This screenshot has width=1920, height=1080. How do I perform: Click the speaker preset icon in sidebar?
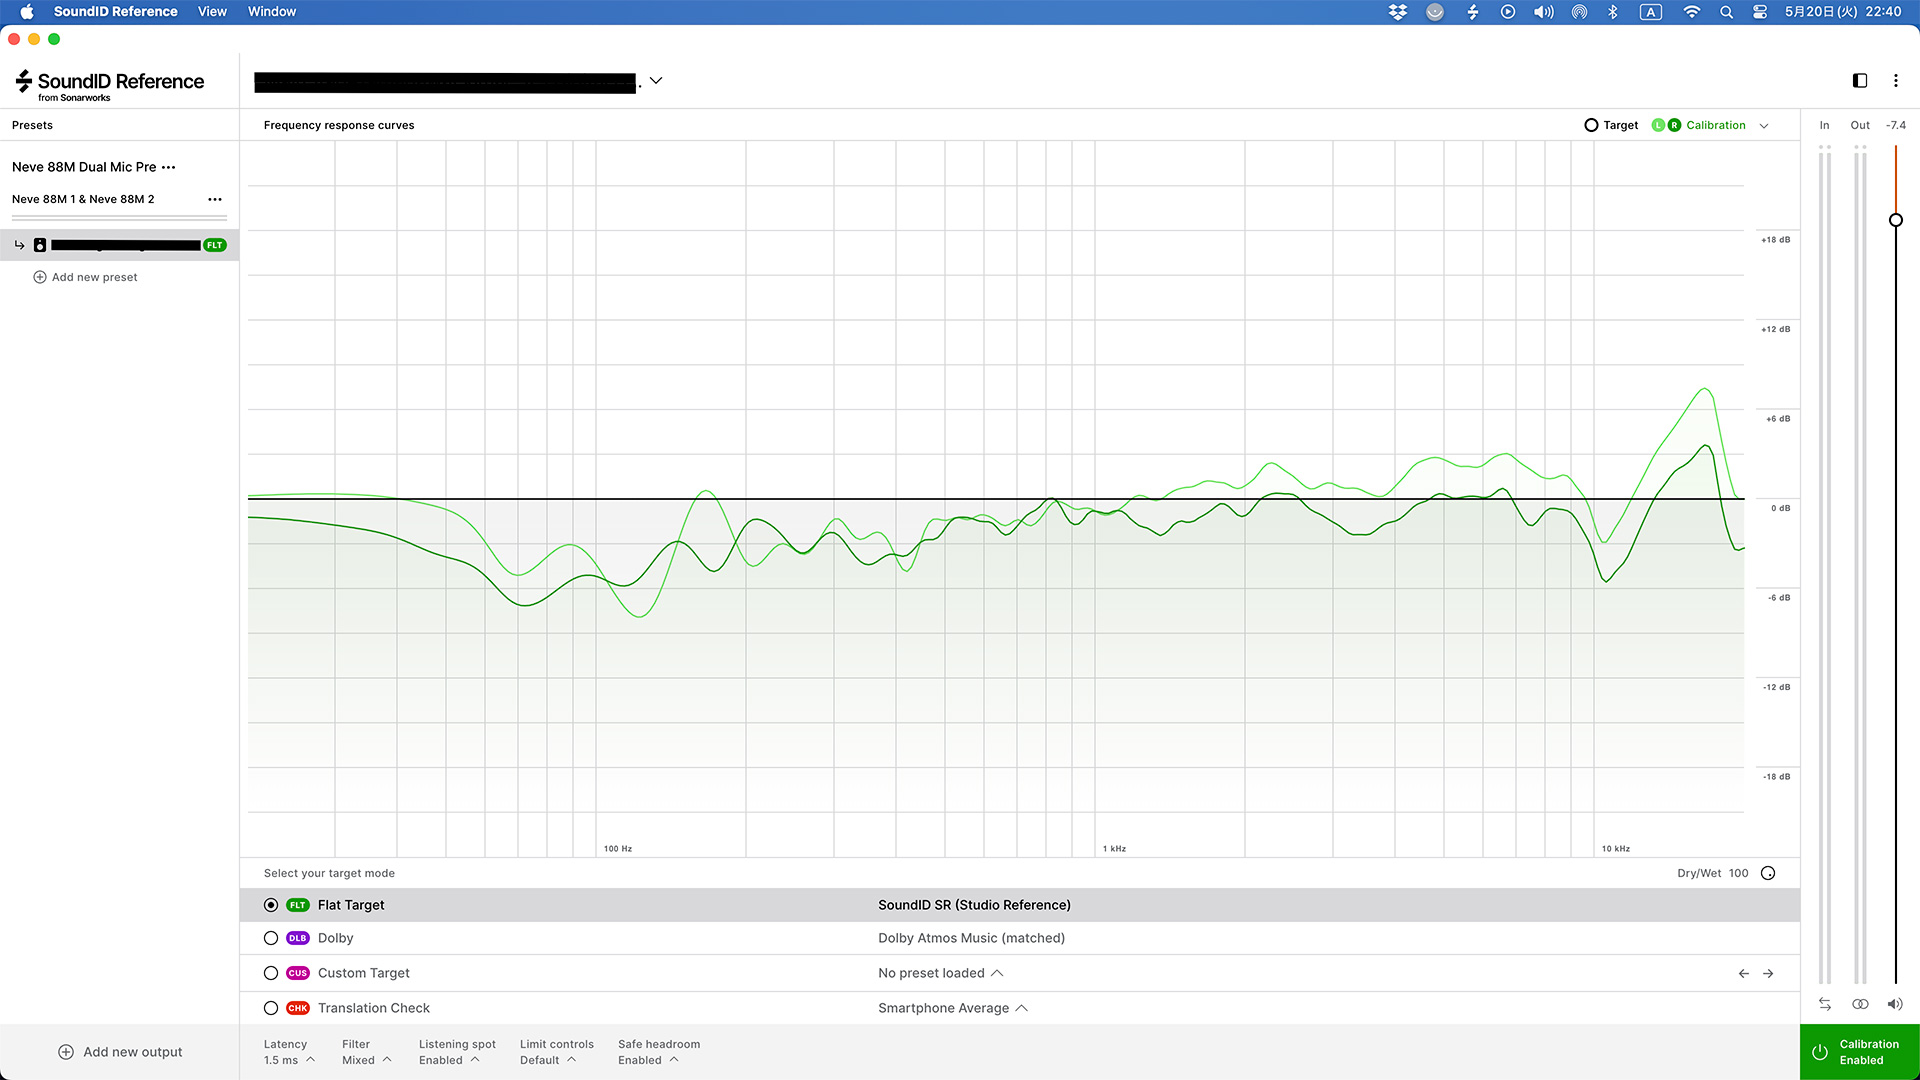(x=40, y=245)
